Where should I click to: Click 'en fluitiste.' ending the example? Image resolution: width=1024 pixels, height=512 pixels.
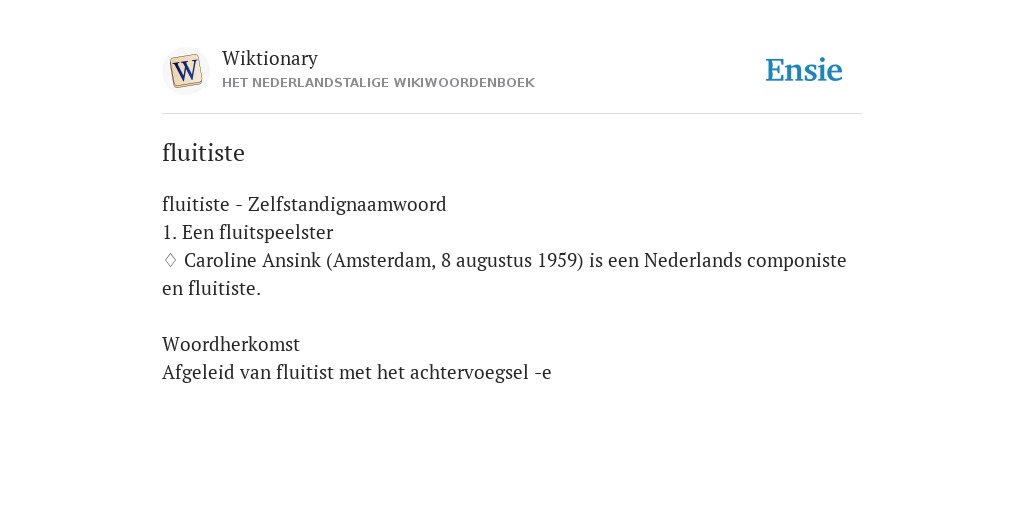click(212, 289)
